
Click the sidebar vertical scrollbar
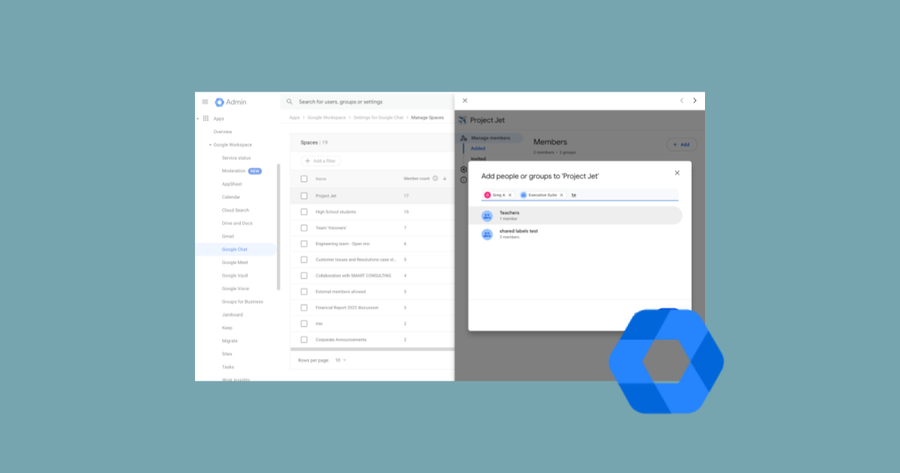(279, 227)
